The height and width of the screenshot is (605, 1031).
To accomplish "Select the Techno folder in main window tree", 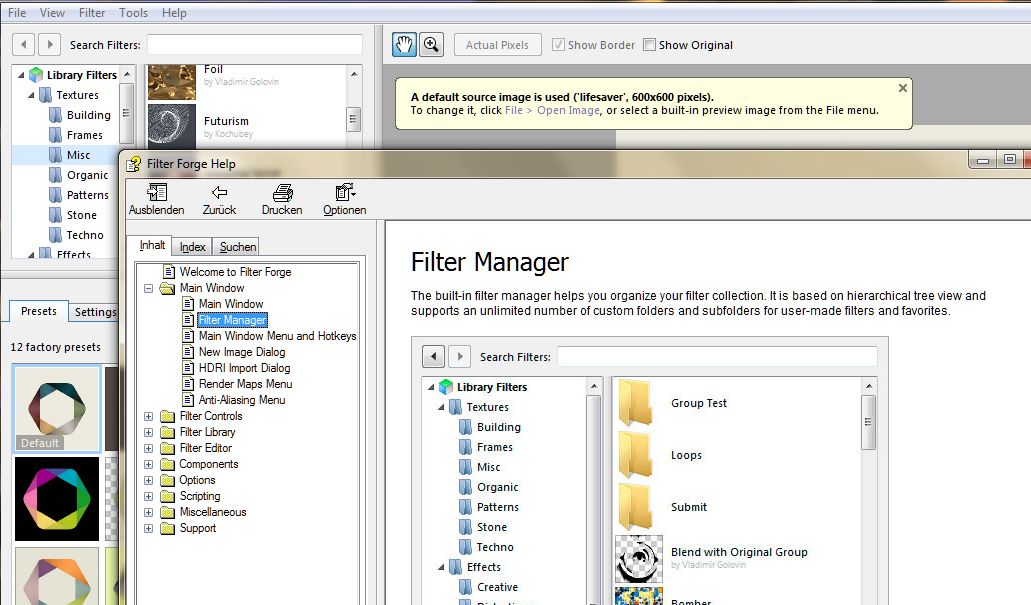I will (x=76, y=235).
